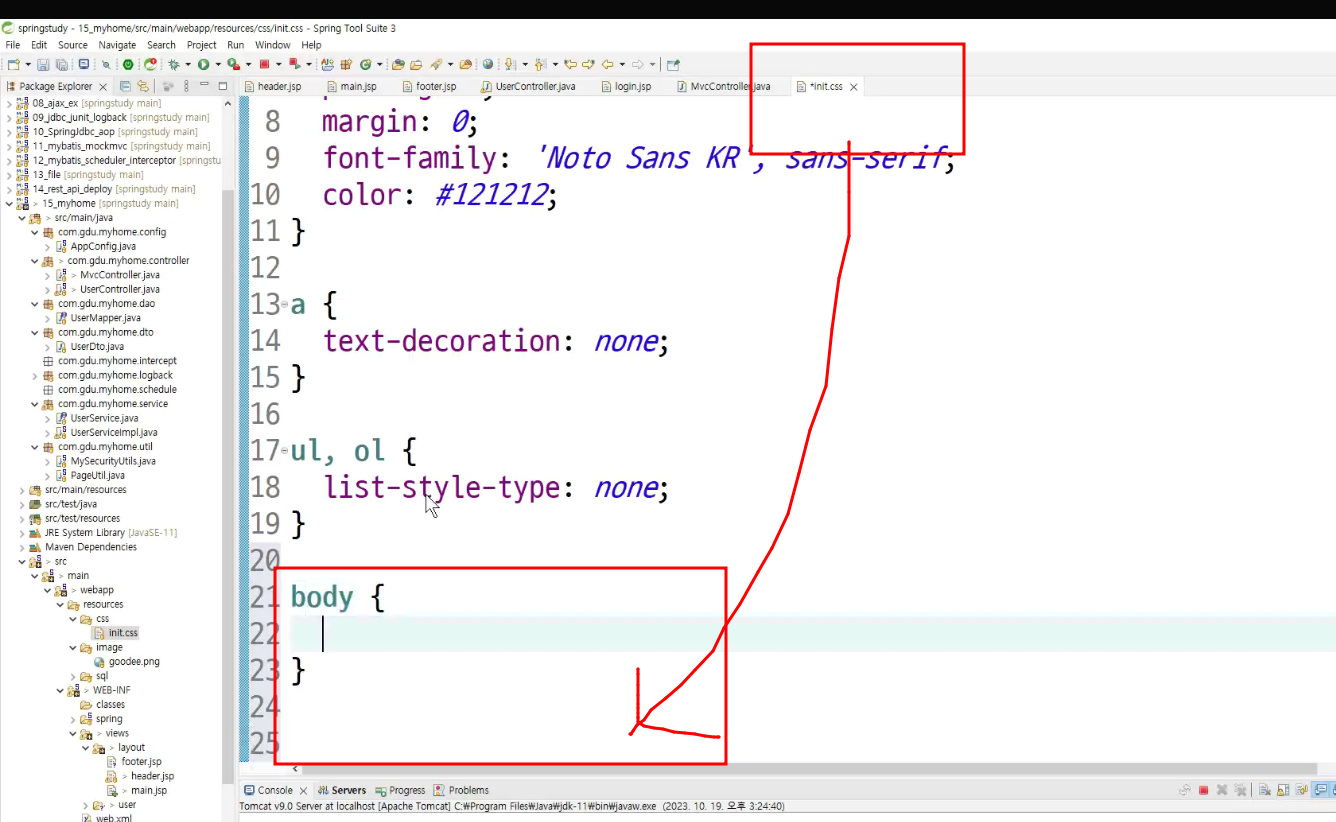1336x822 pixels.
Task: Click the red Stop square in main toolbar
Action: coord(264,64)
